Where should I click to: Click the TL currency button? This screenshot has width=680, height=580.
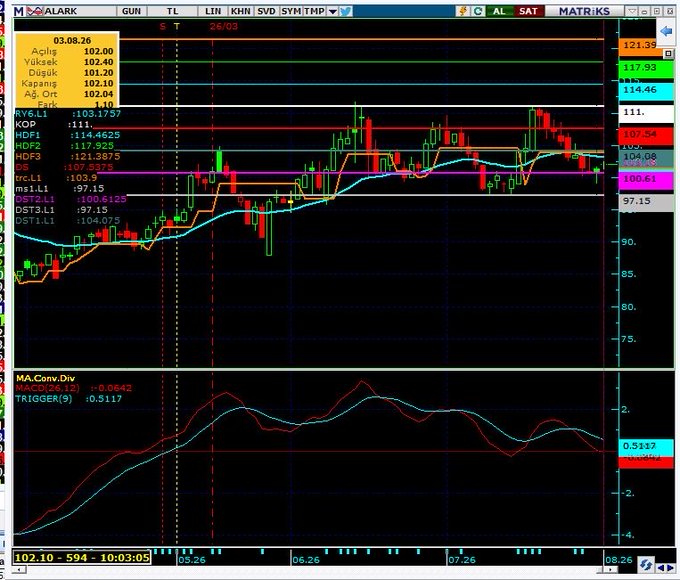tap(172, 11)
